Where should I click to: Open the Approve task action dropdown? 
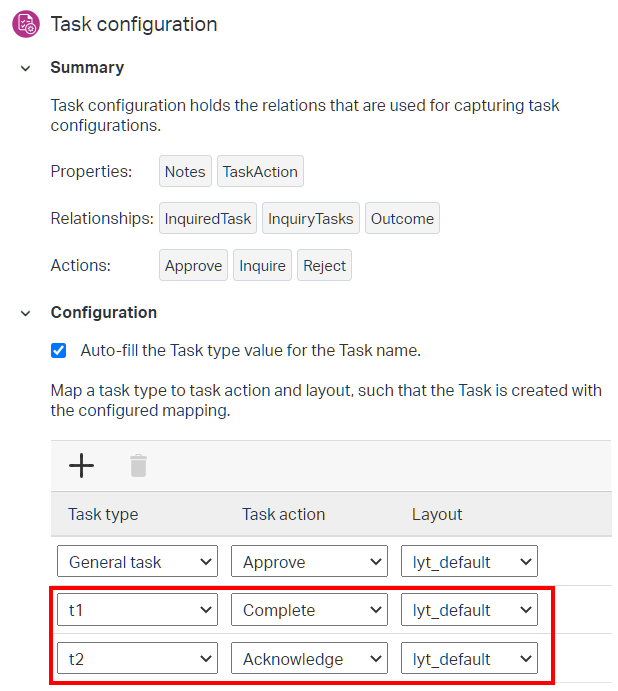(308, 562)
